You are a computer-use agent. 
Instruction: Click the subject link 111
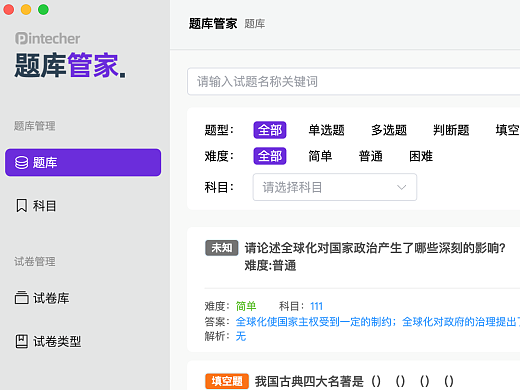[x=316, y=306]
